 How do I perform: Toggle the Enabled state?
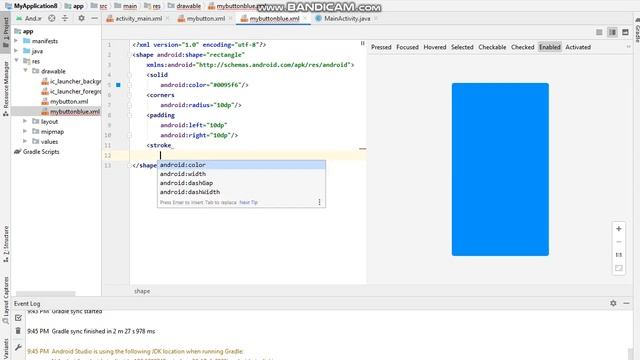point(550,47)
